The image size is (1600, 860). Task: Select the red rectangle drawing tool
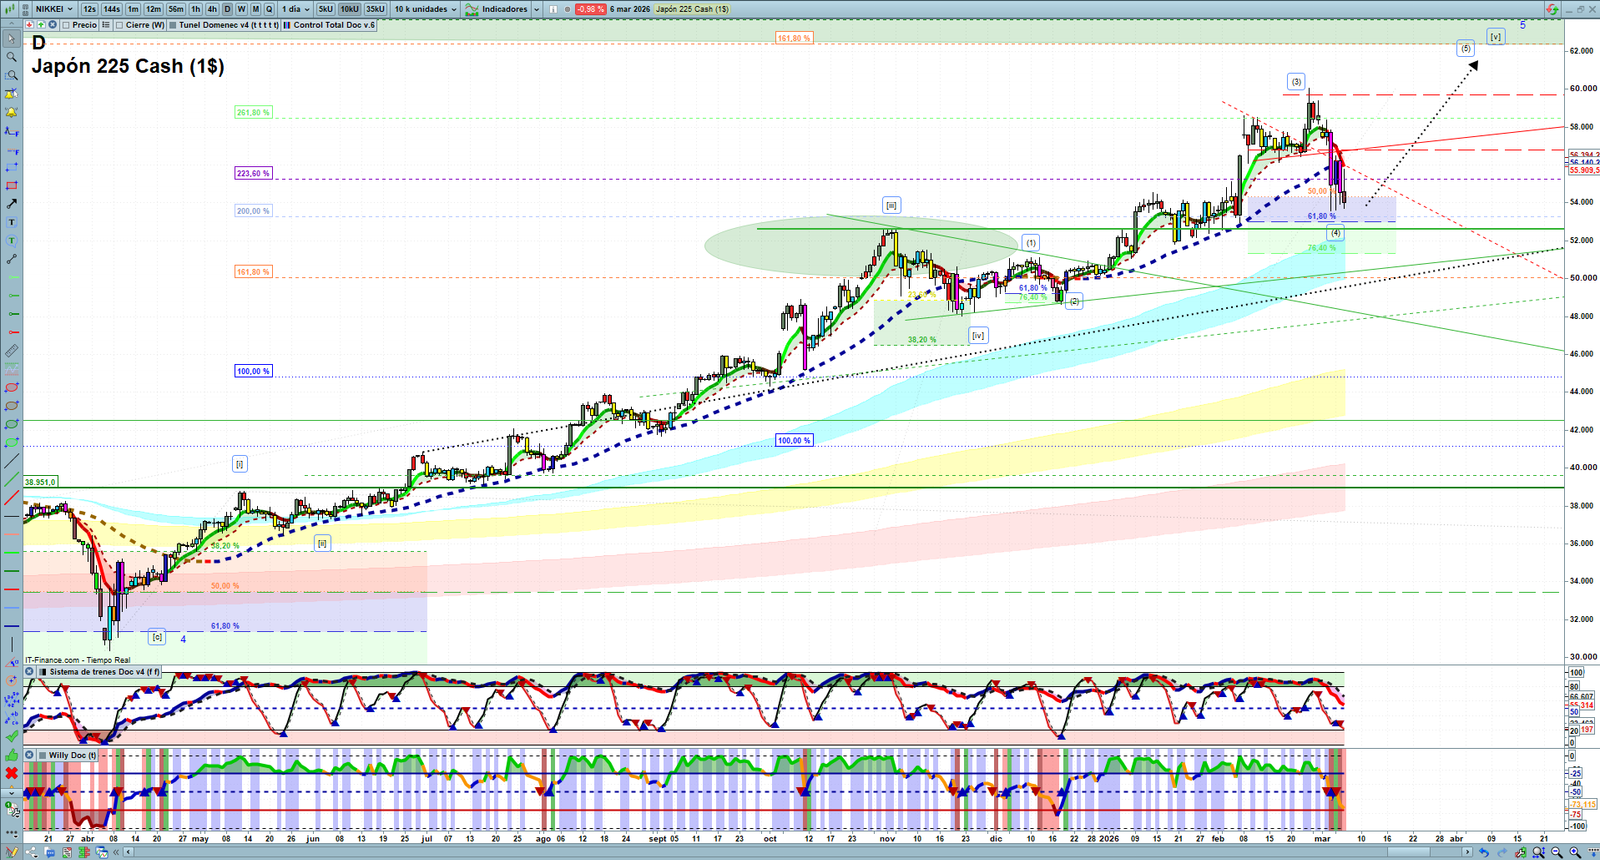coord(12,186)
